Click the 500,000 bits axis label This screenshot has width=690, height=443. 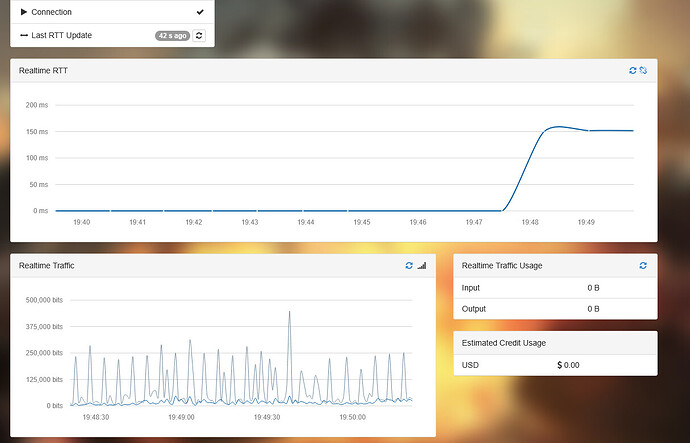coord(44,300)
